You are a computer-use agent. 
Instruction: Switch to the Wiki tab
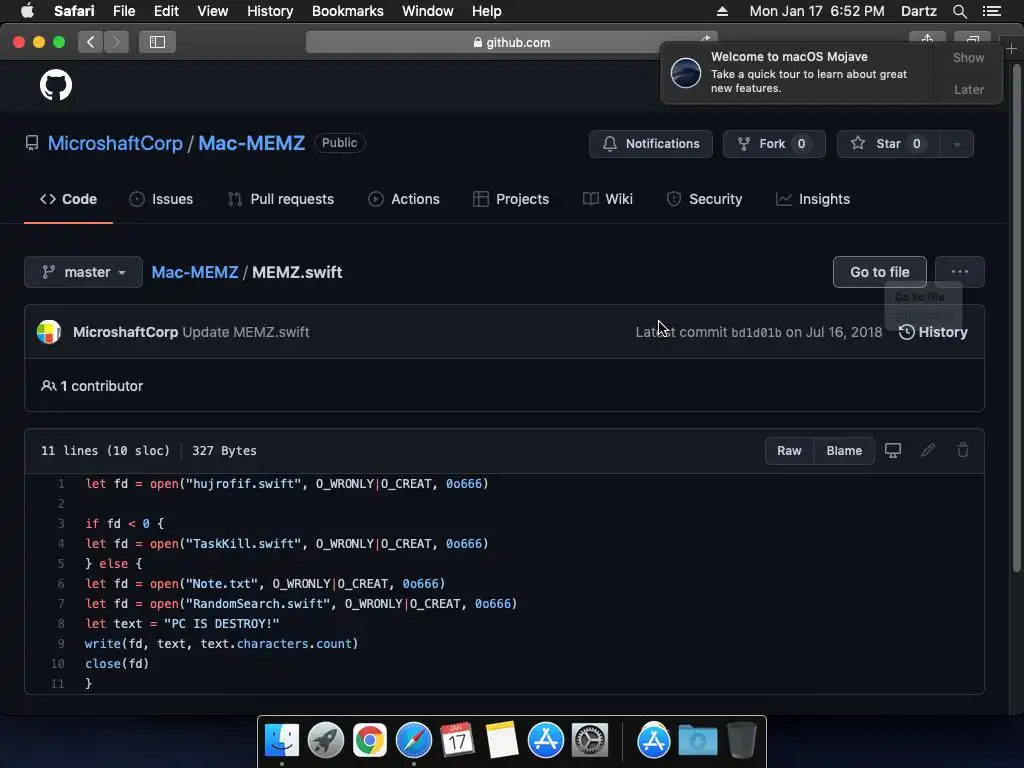(x=608, y=199)
